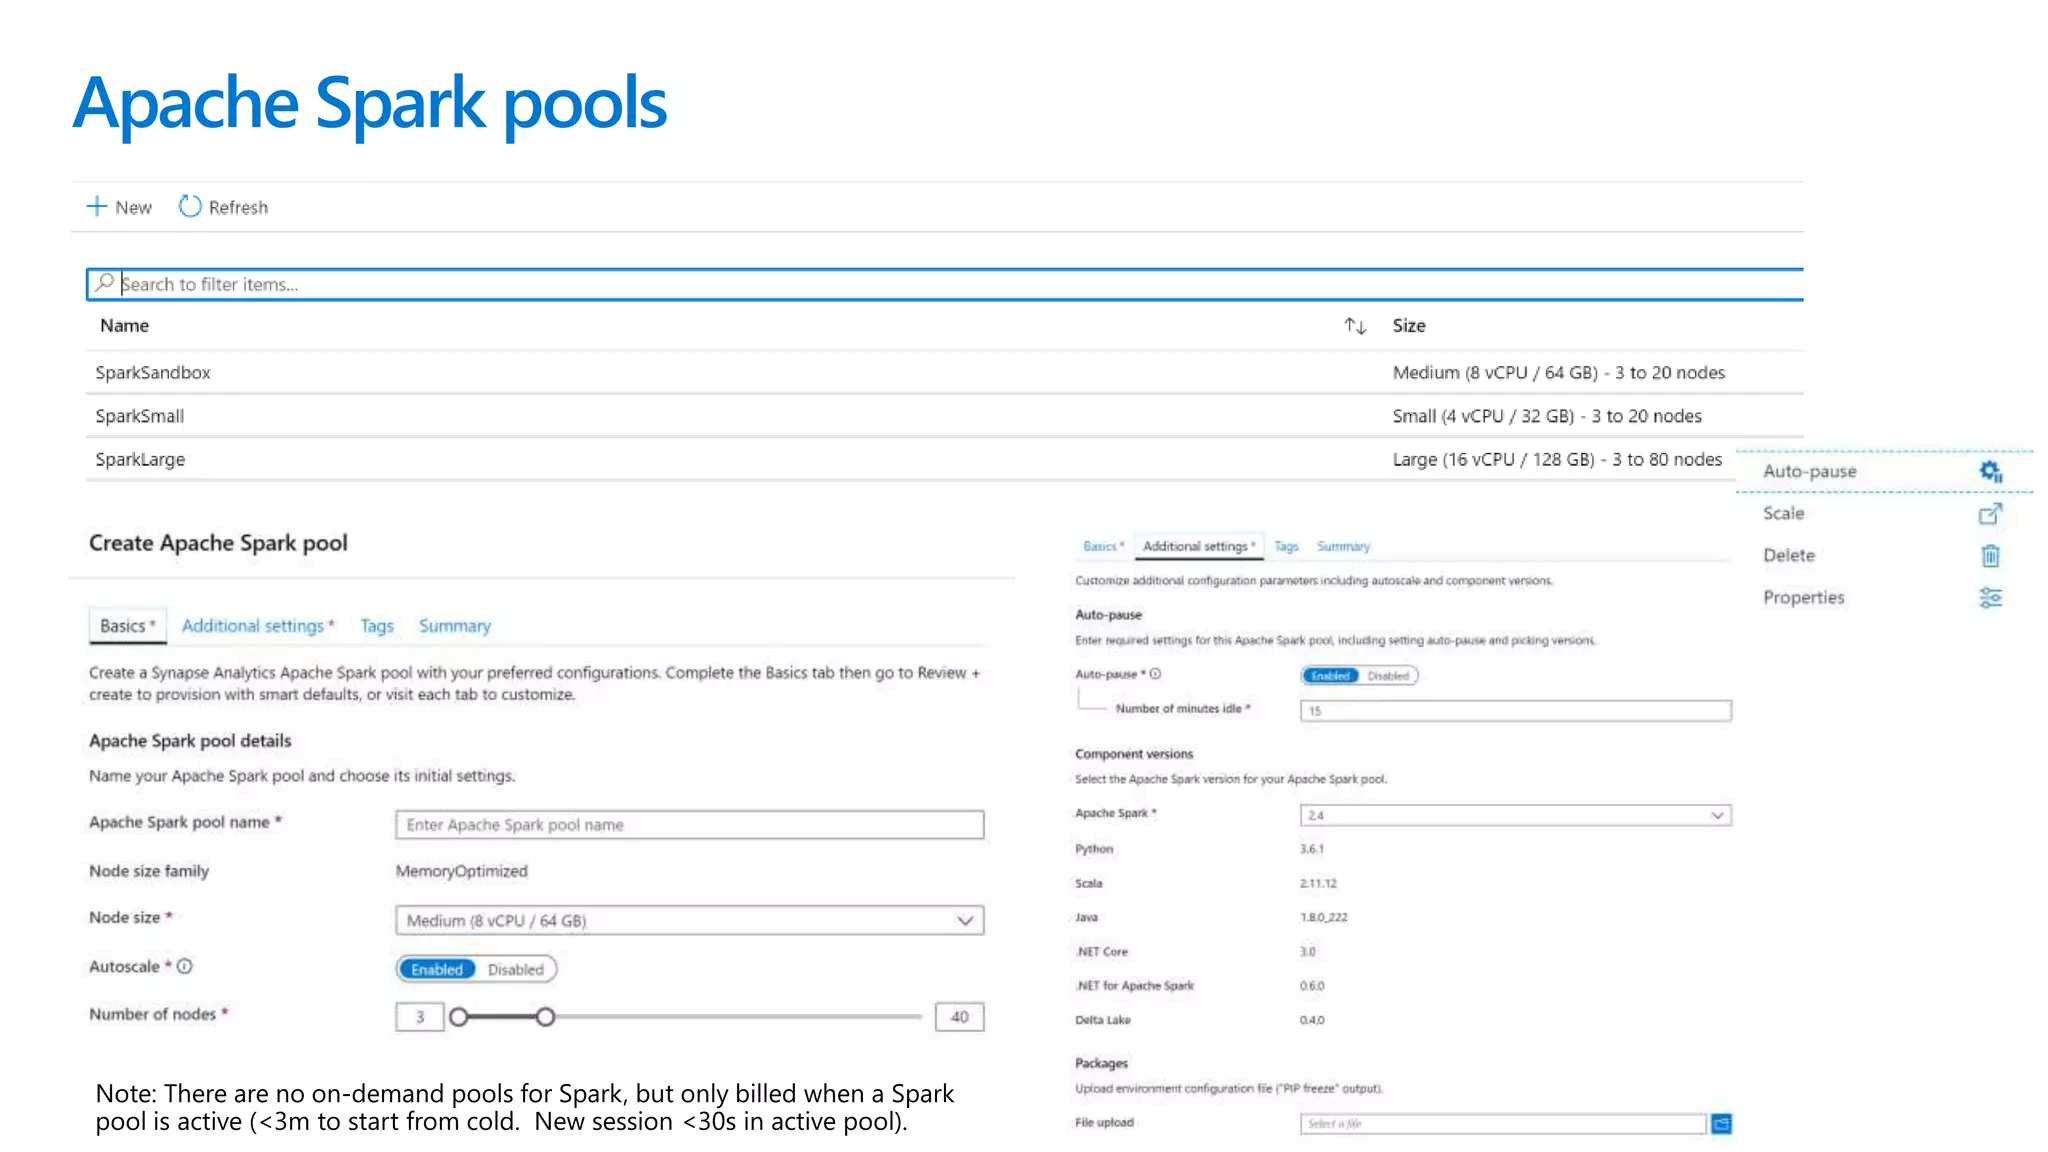2048x1152 pixels.
Task: Click 'Medium (8 vCPU / 64 GB) - 3 to 20 nodes'
Action: pos(1559,372)
